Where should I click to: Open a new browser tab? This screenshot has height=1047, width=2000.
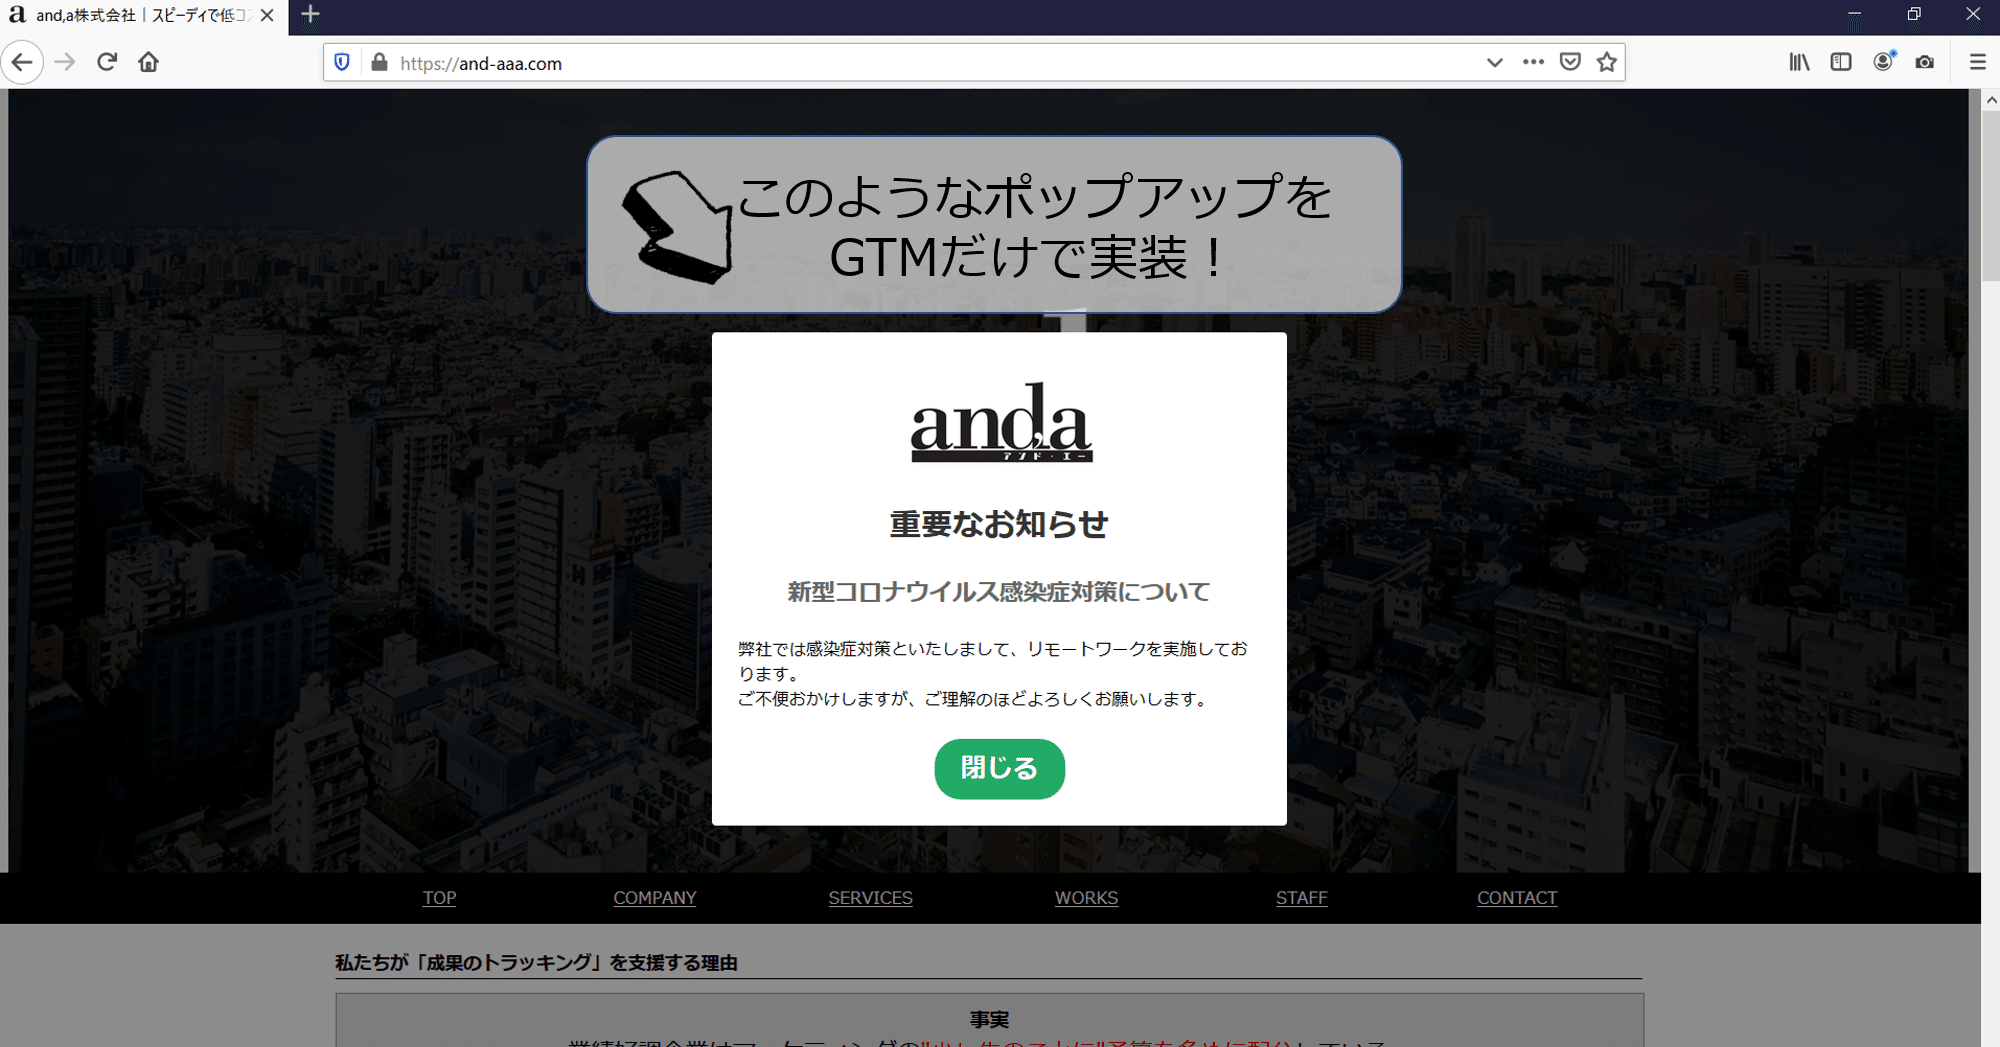[309, 16]
